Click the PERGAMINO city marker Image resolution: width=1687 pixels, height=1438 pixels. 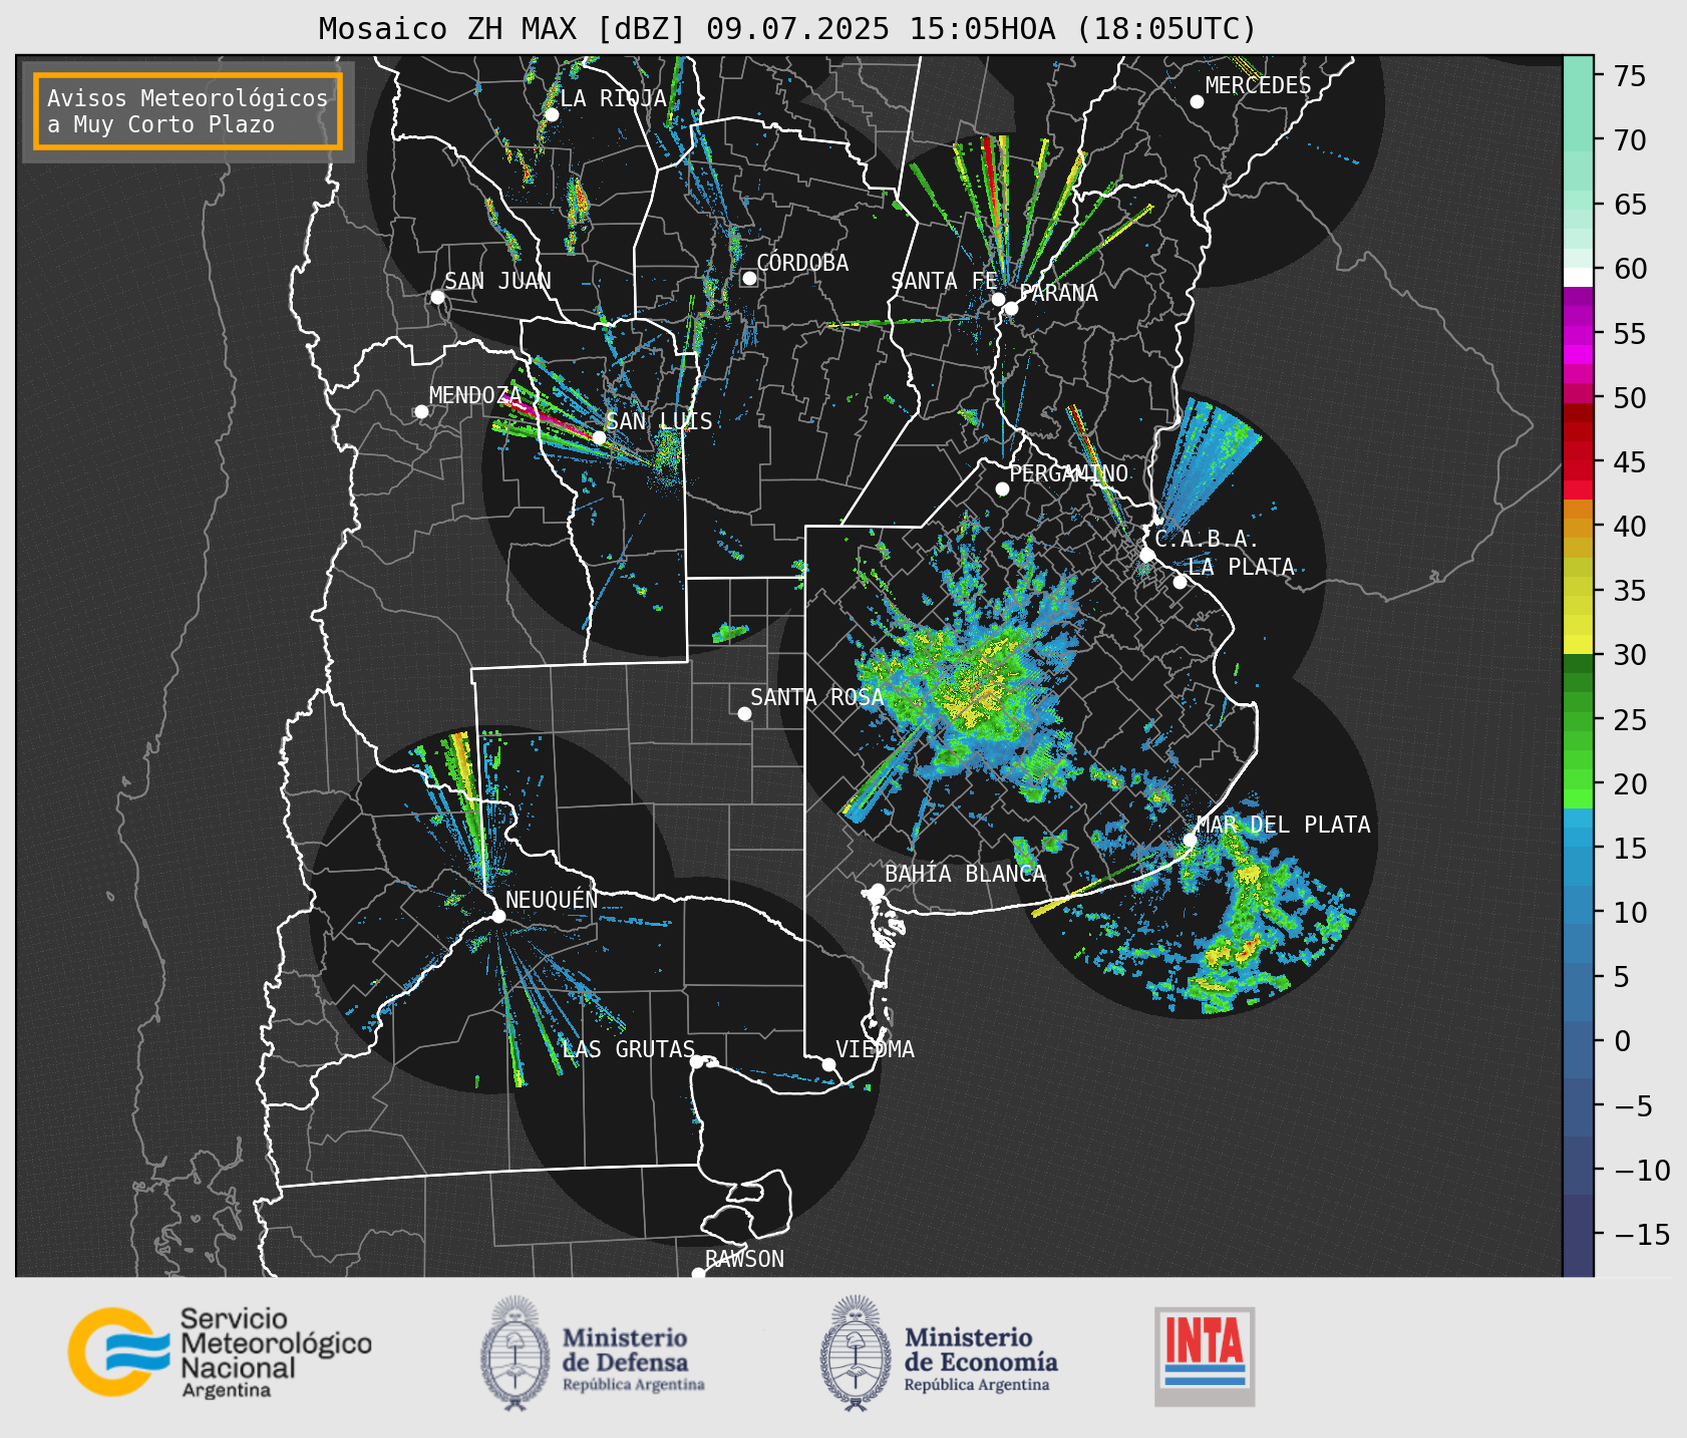pyautogui.click(x=1002, y=489)
